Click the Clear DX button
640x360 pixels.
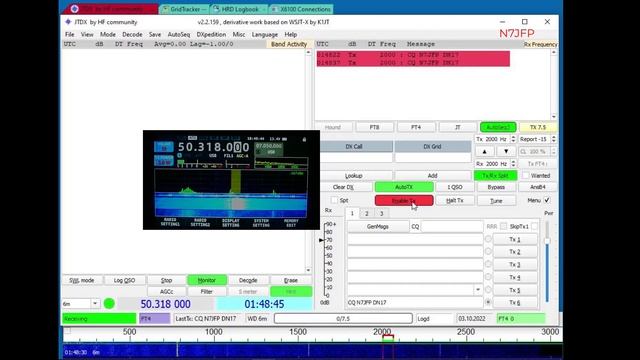coord(343,187)
